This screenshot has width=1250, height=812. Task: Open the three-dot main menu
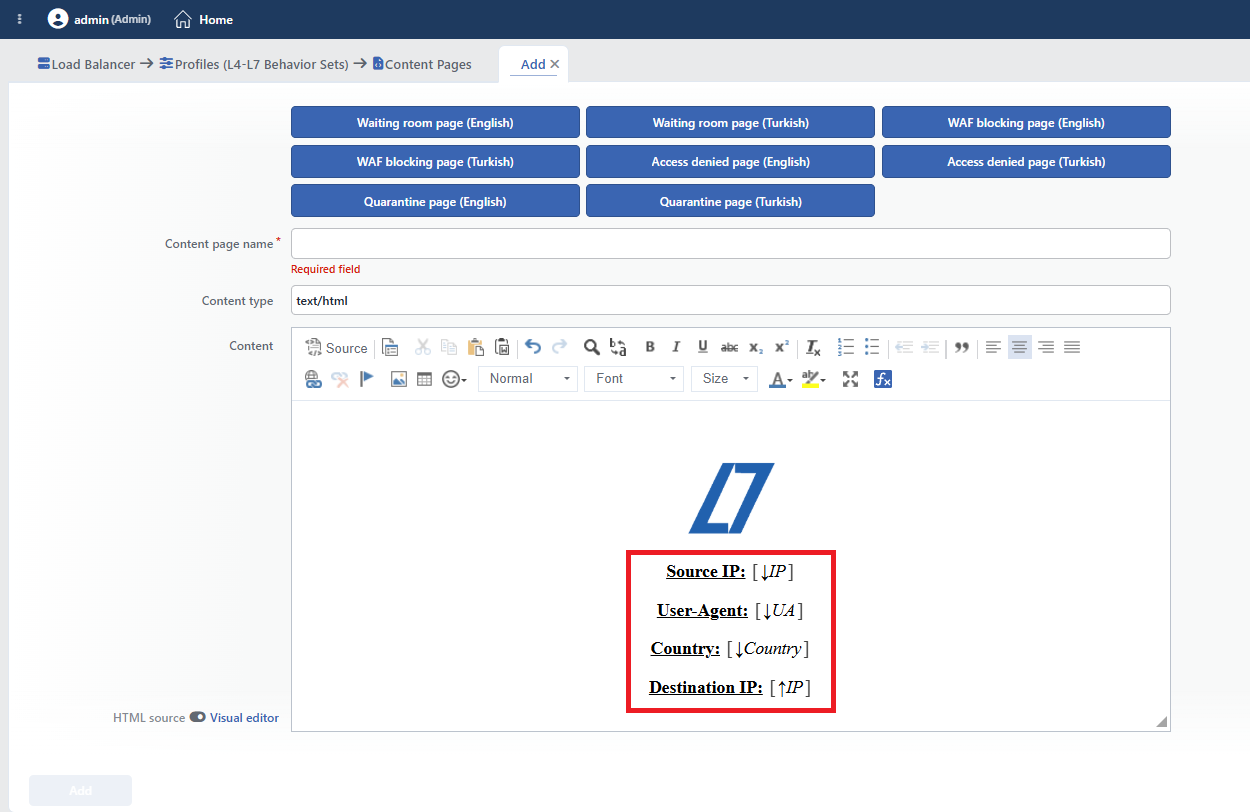click(20, 19)
